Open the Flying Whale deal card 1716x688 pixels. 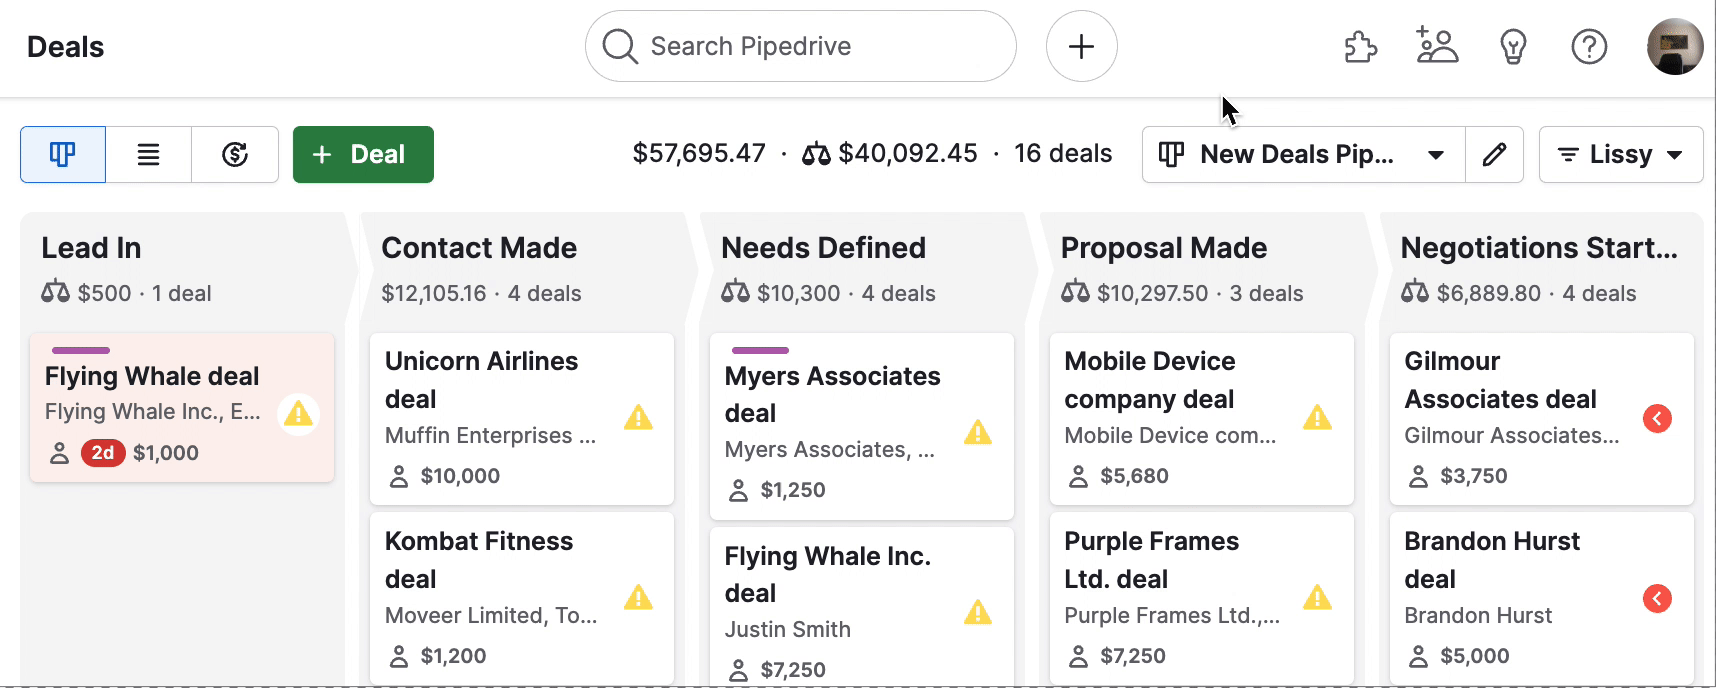click(x=151, y=375)
